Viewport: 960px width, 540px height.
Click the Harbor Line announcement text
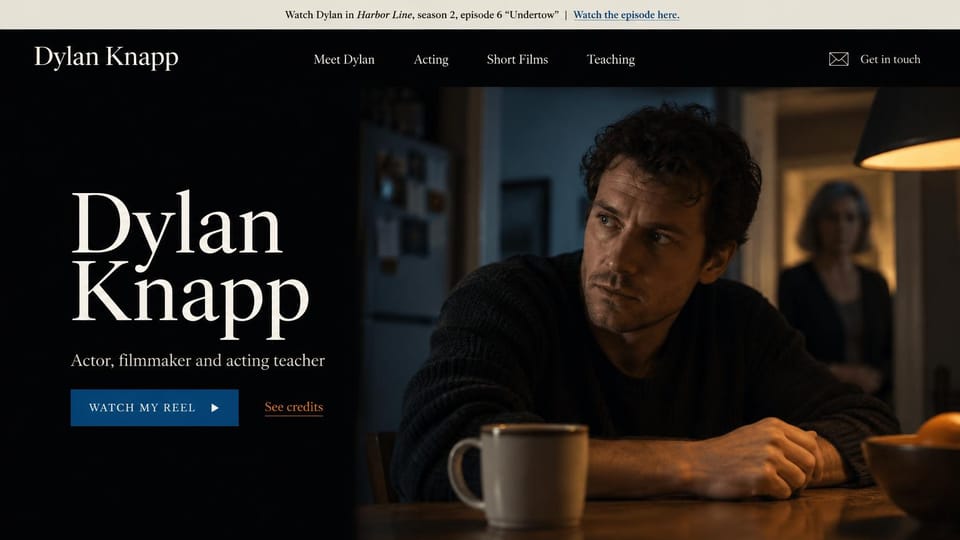tap(422, 15)
